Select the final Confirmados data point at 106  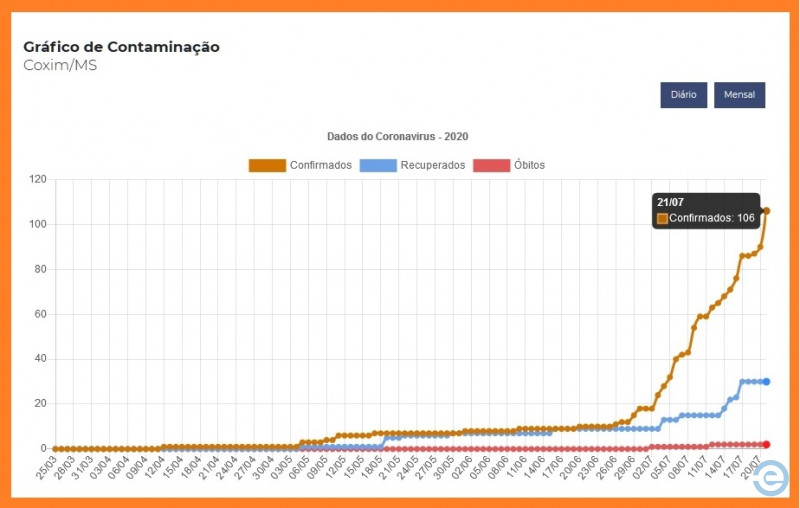[x=766, y=211]
